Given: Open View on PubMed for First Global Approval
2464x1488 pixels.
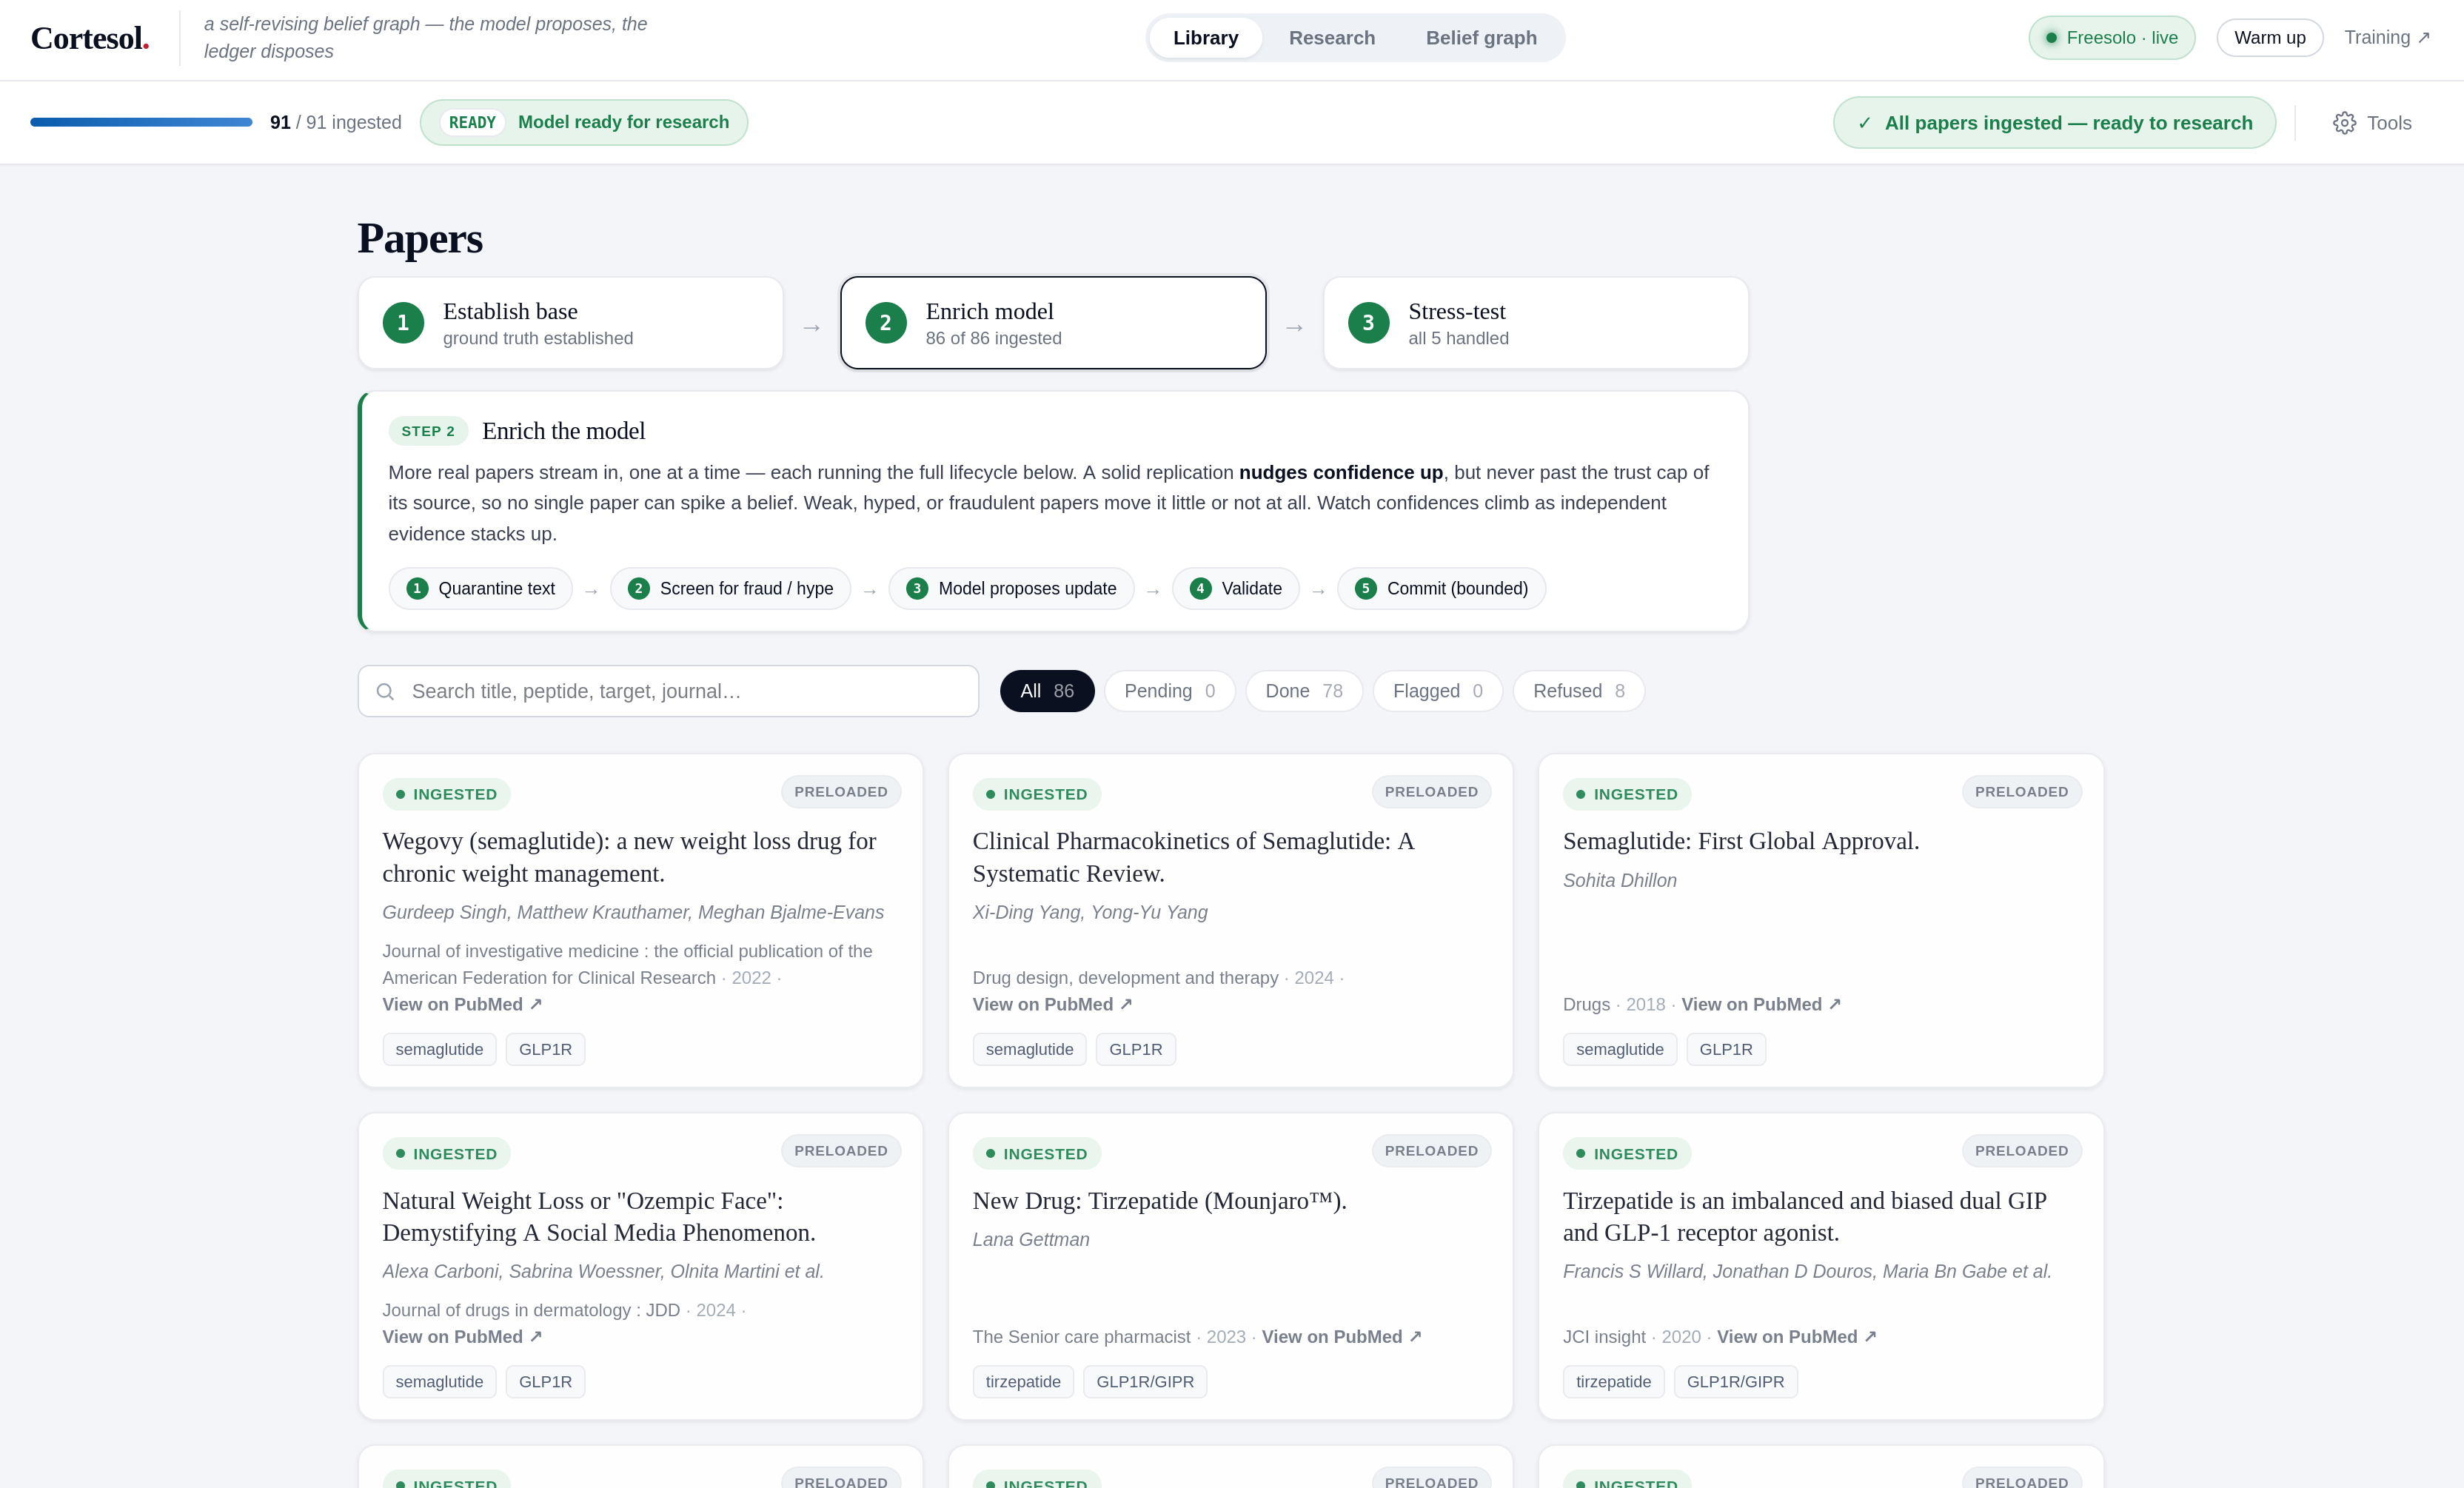Looking at the screenshot, I should pos(1761,1004).
